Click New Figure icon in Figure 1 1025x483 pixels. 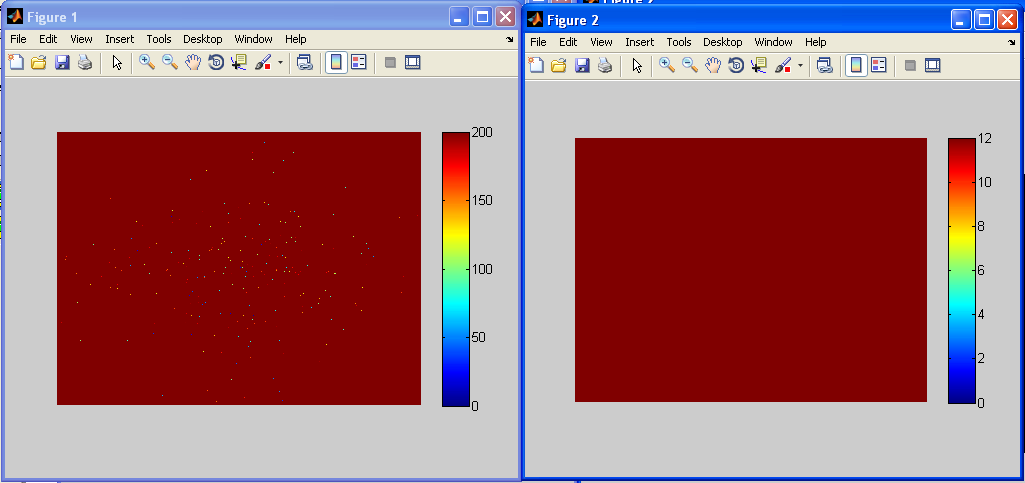click(15, 63)
